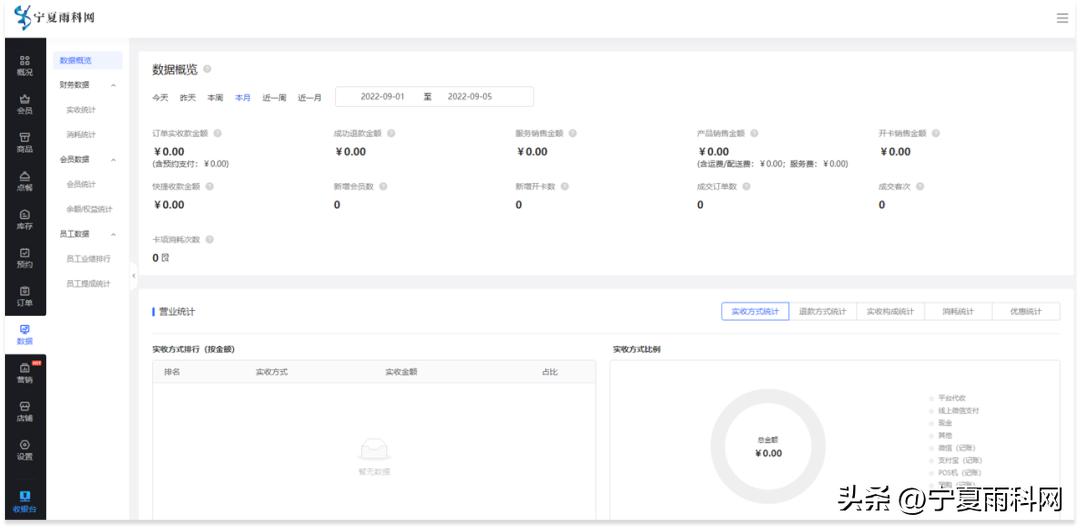Viewport: 1080px width, 529px height.
Task: Open 会员统计 in side menu
Action: tap(81, 185)
